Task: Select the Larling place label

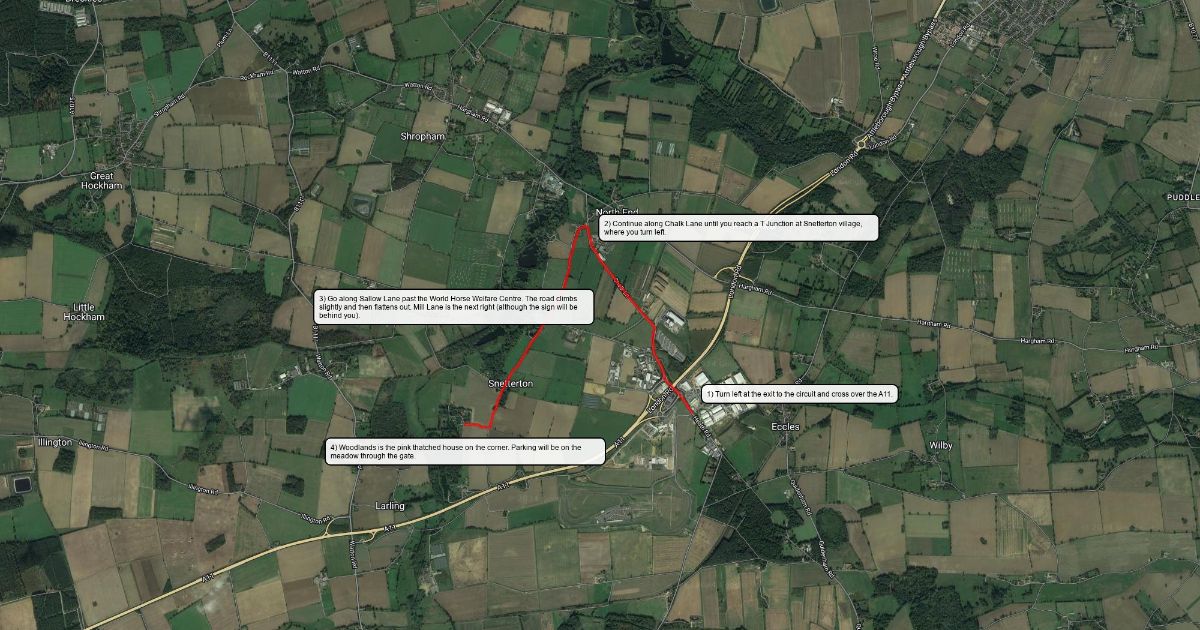Action: coord(390,506)
